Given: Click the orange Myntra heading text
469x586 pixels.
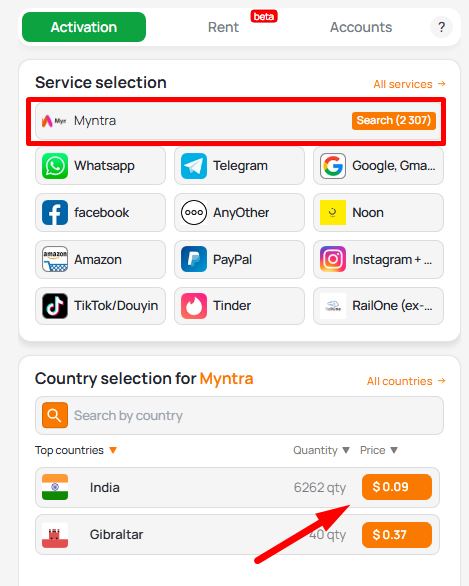Looking at the screenshot, I should (226, 379).
